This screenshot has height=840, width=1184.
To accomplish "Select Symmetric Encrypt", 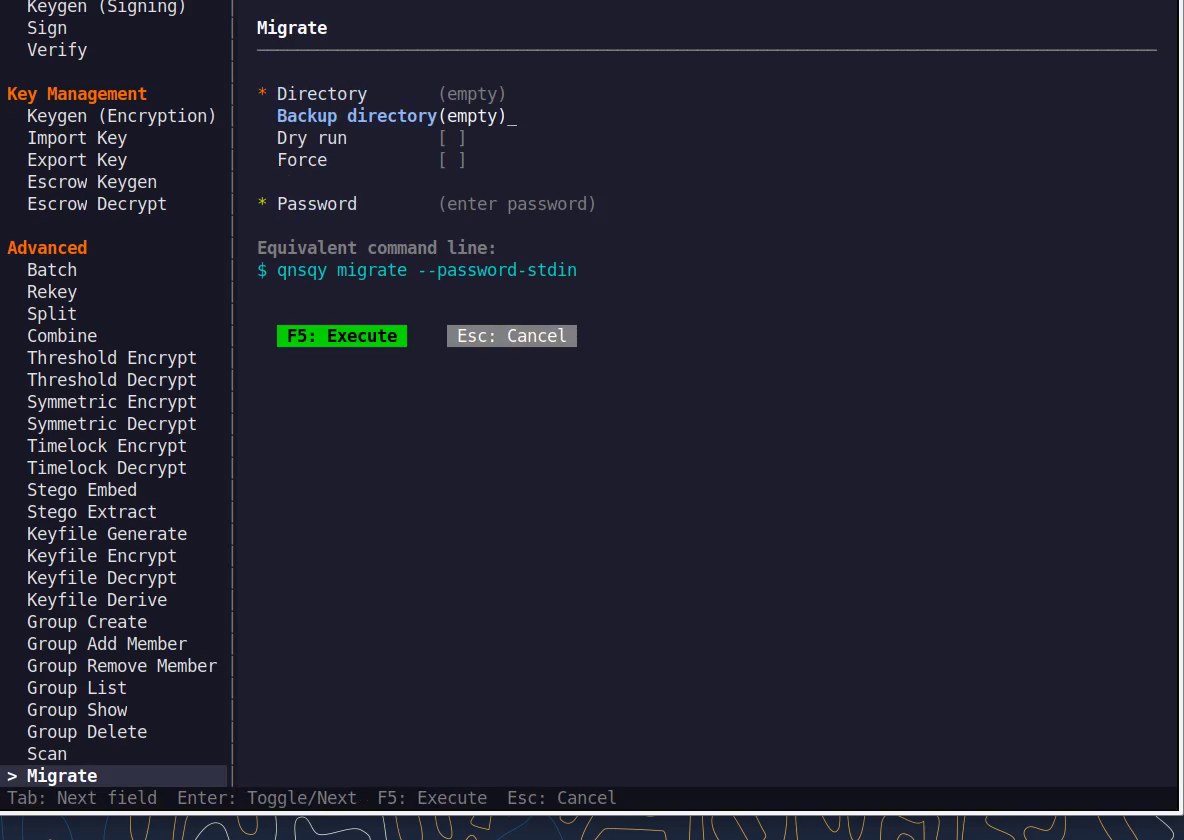I will click(x=112, y=402).
